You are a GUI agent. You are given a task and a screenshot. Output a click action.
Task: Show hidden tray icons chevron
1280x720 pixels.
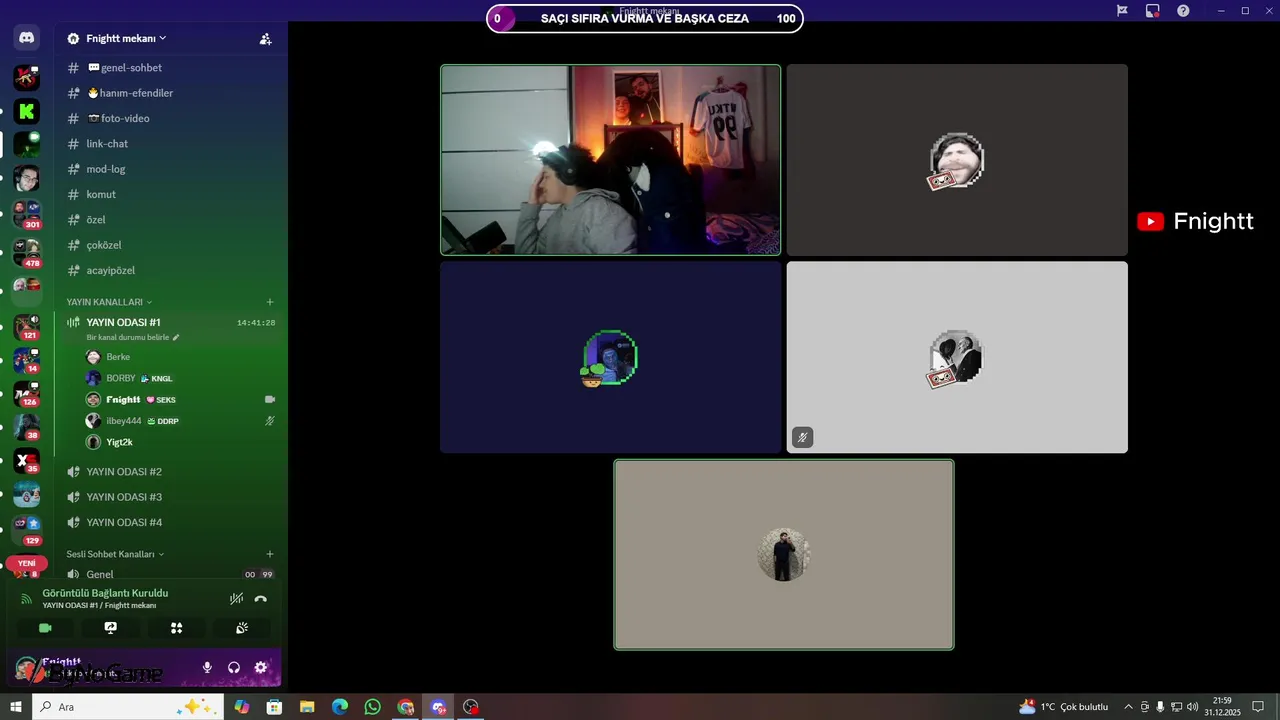[x=1128, y=707]
